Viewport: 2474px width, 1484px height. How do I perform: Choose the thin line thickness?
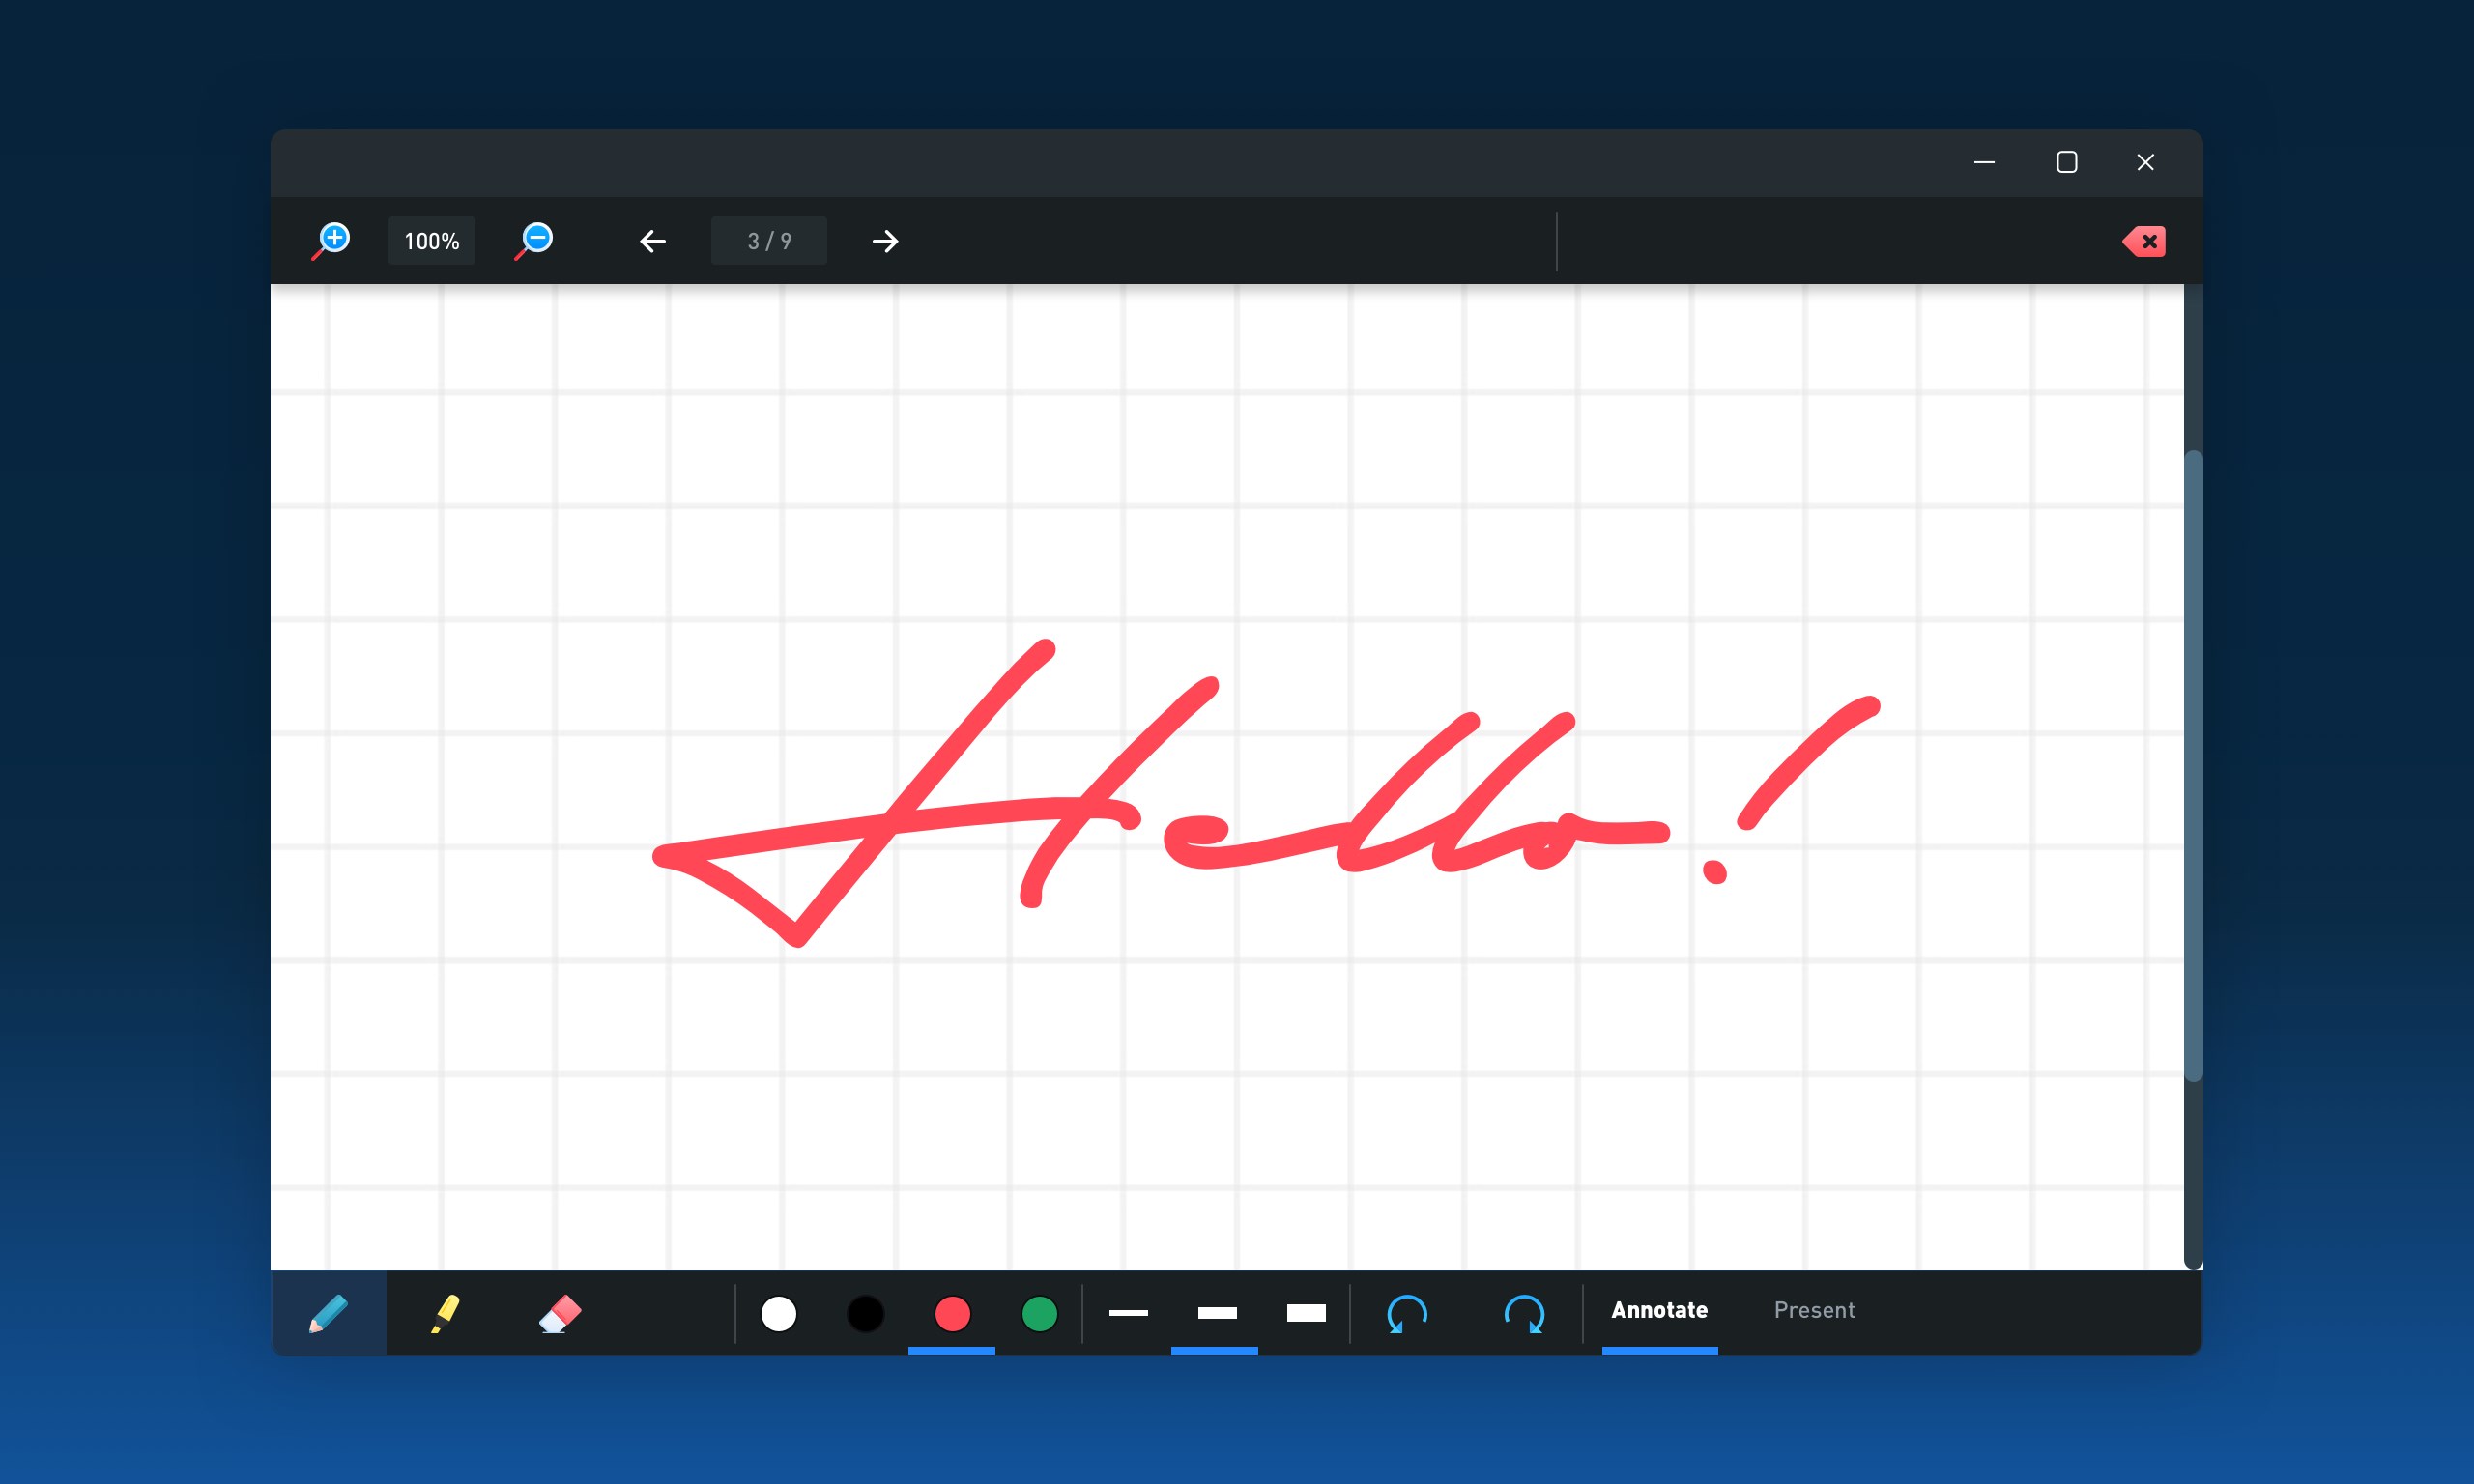pos(1128,1312)
